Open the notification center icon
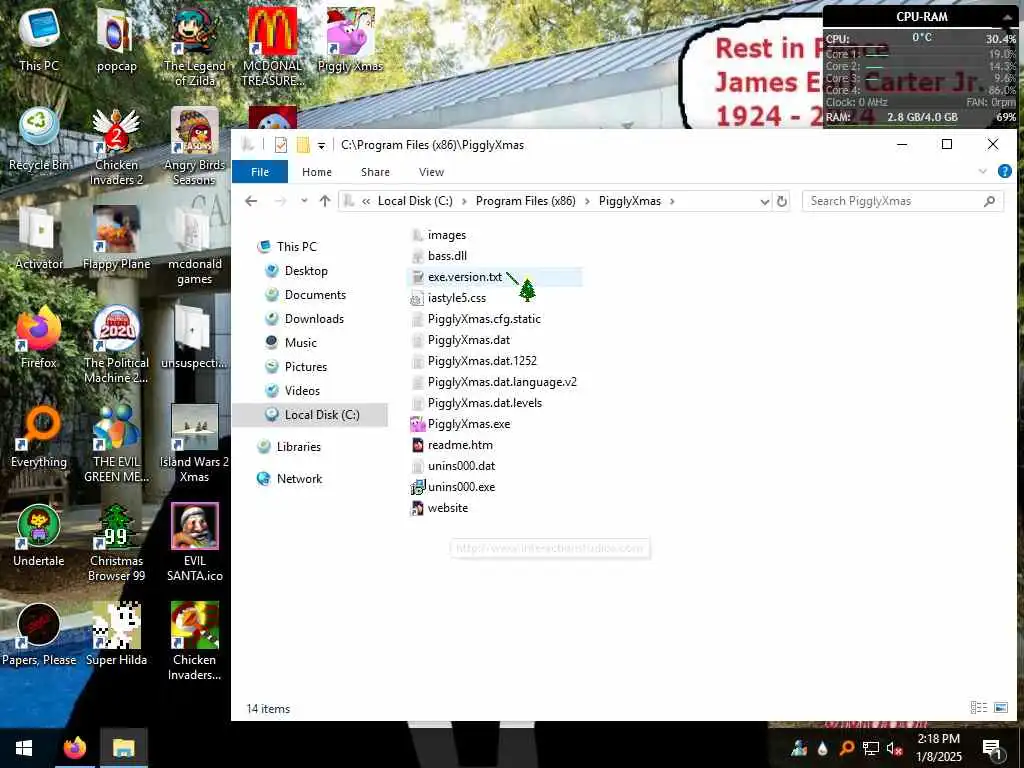The height and width of the screenshot is (768, 1024). [991, 748]
